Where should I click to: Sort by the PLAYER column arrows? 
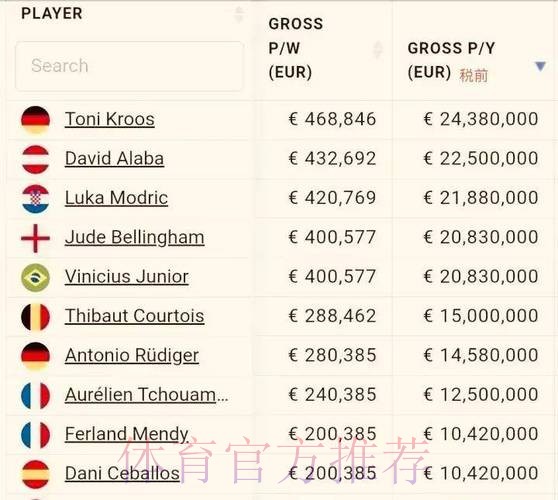(239, 14)
